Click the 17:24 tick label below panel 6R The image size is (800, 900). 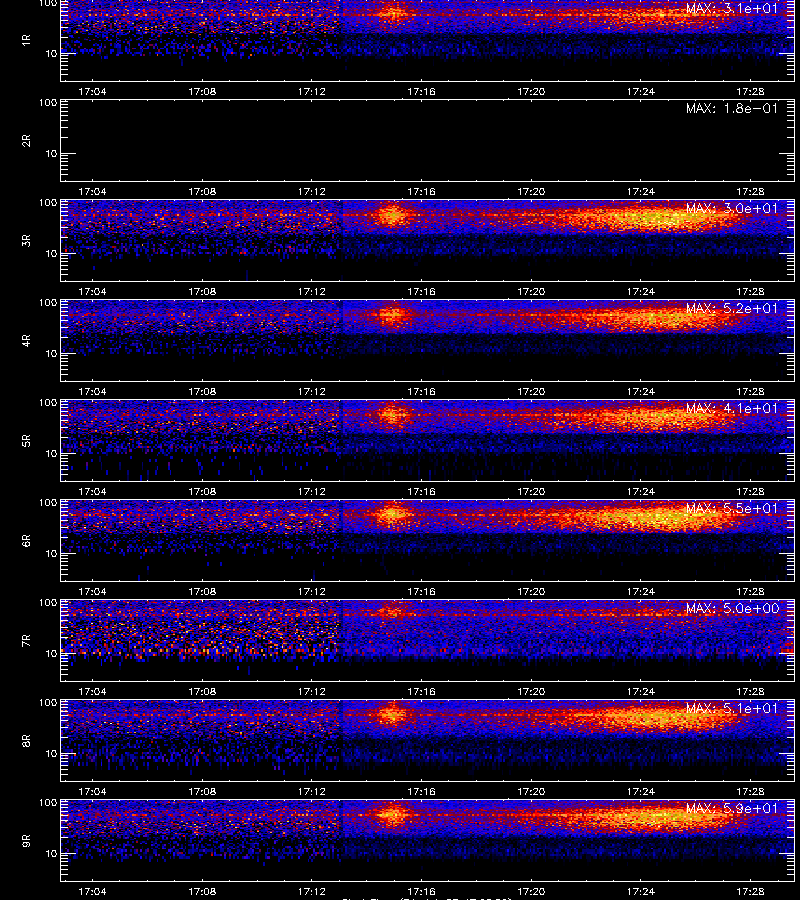click(x=640, y=591)
